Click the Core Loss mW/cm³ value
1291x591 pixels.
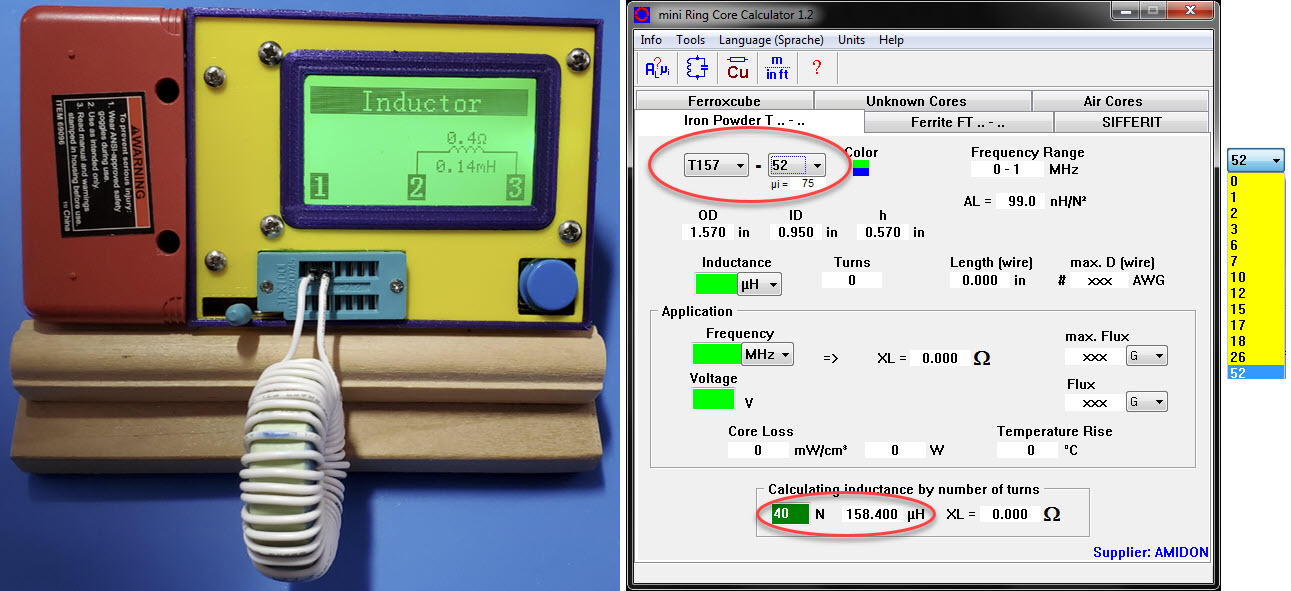pyautogui.click(x=758, y=451)
